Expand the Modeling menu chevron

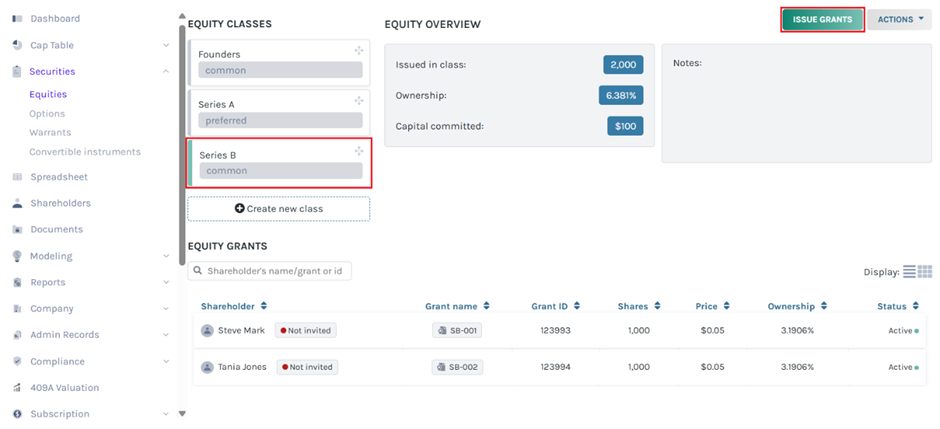tap(166, 256)
